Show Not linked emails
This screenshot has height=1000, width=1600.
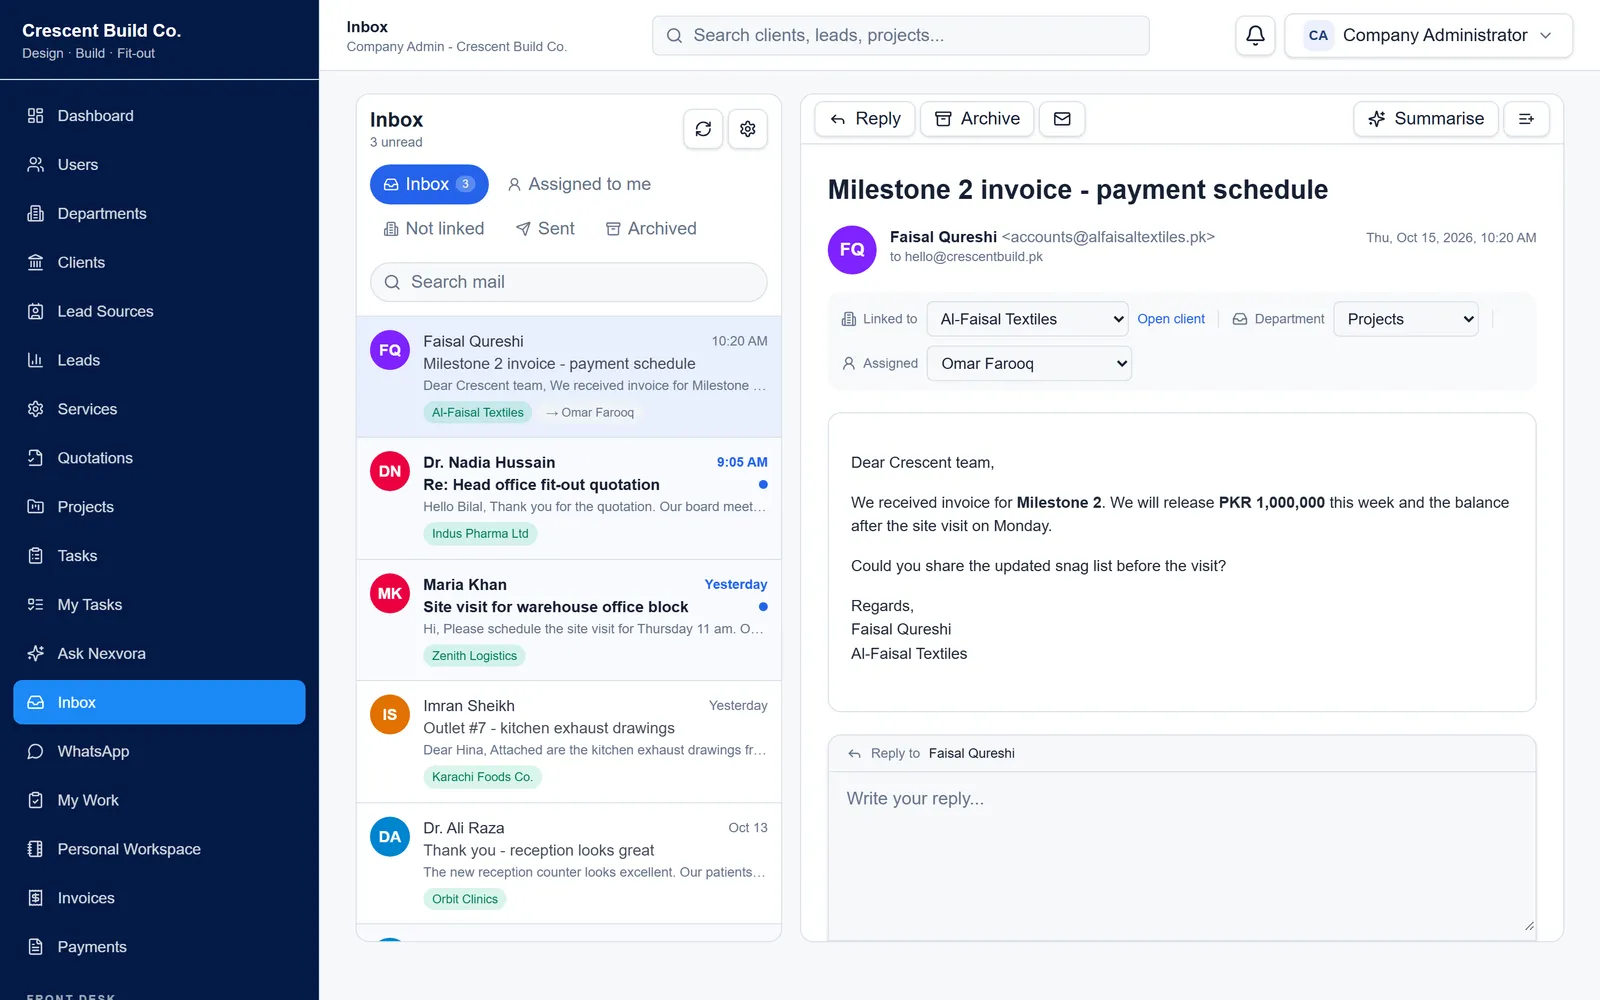434,229
